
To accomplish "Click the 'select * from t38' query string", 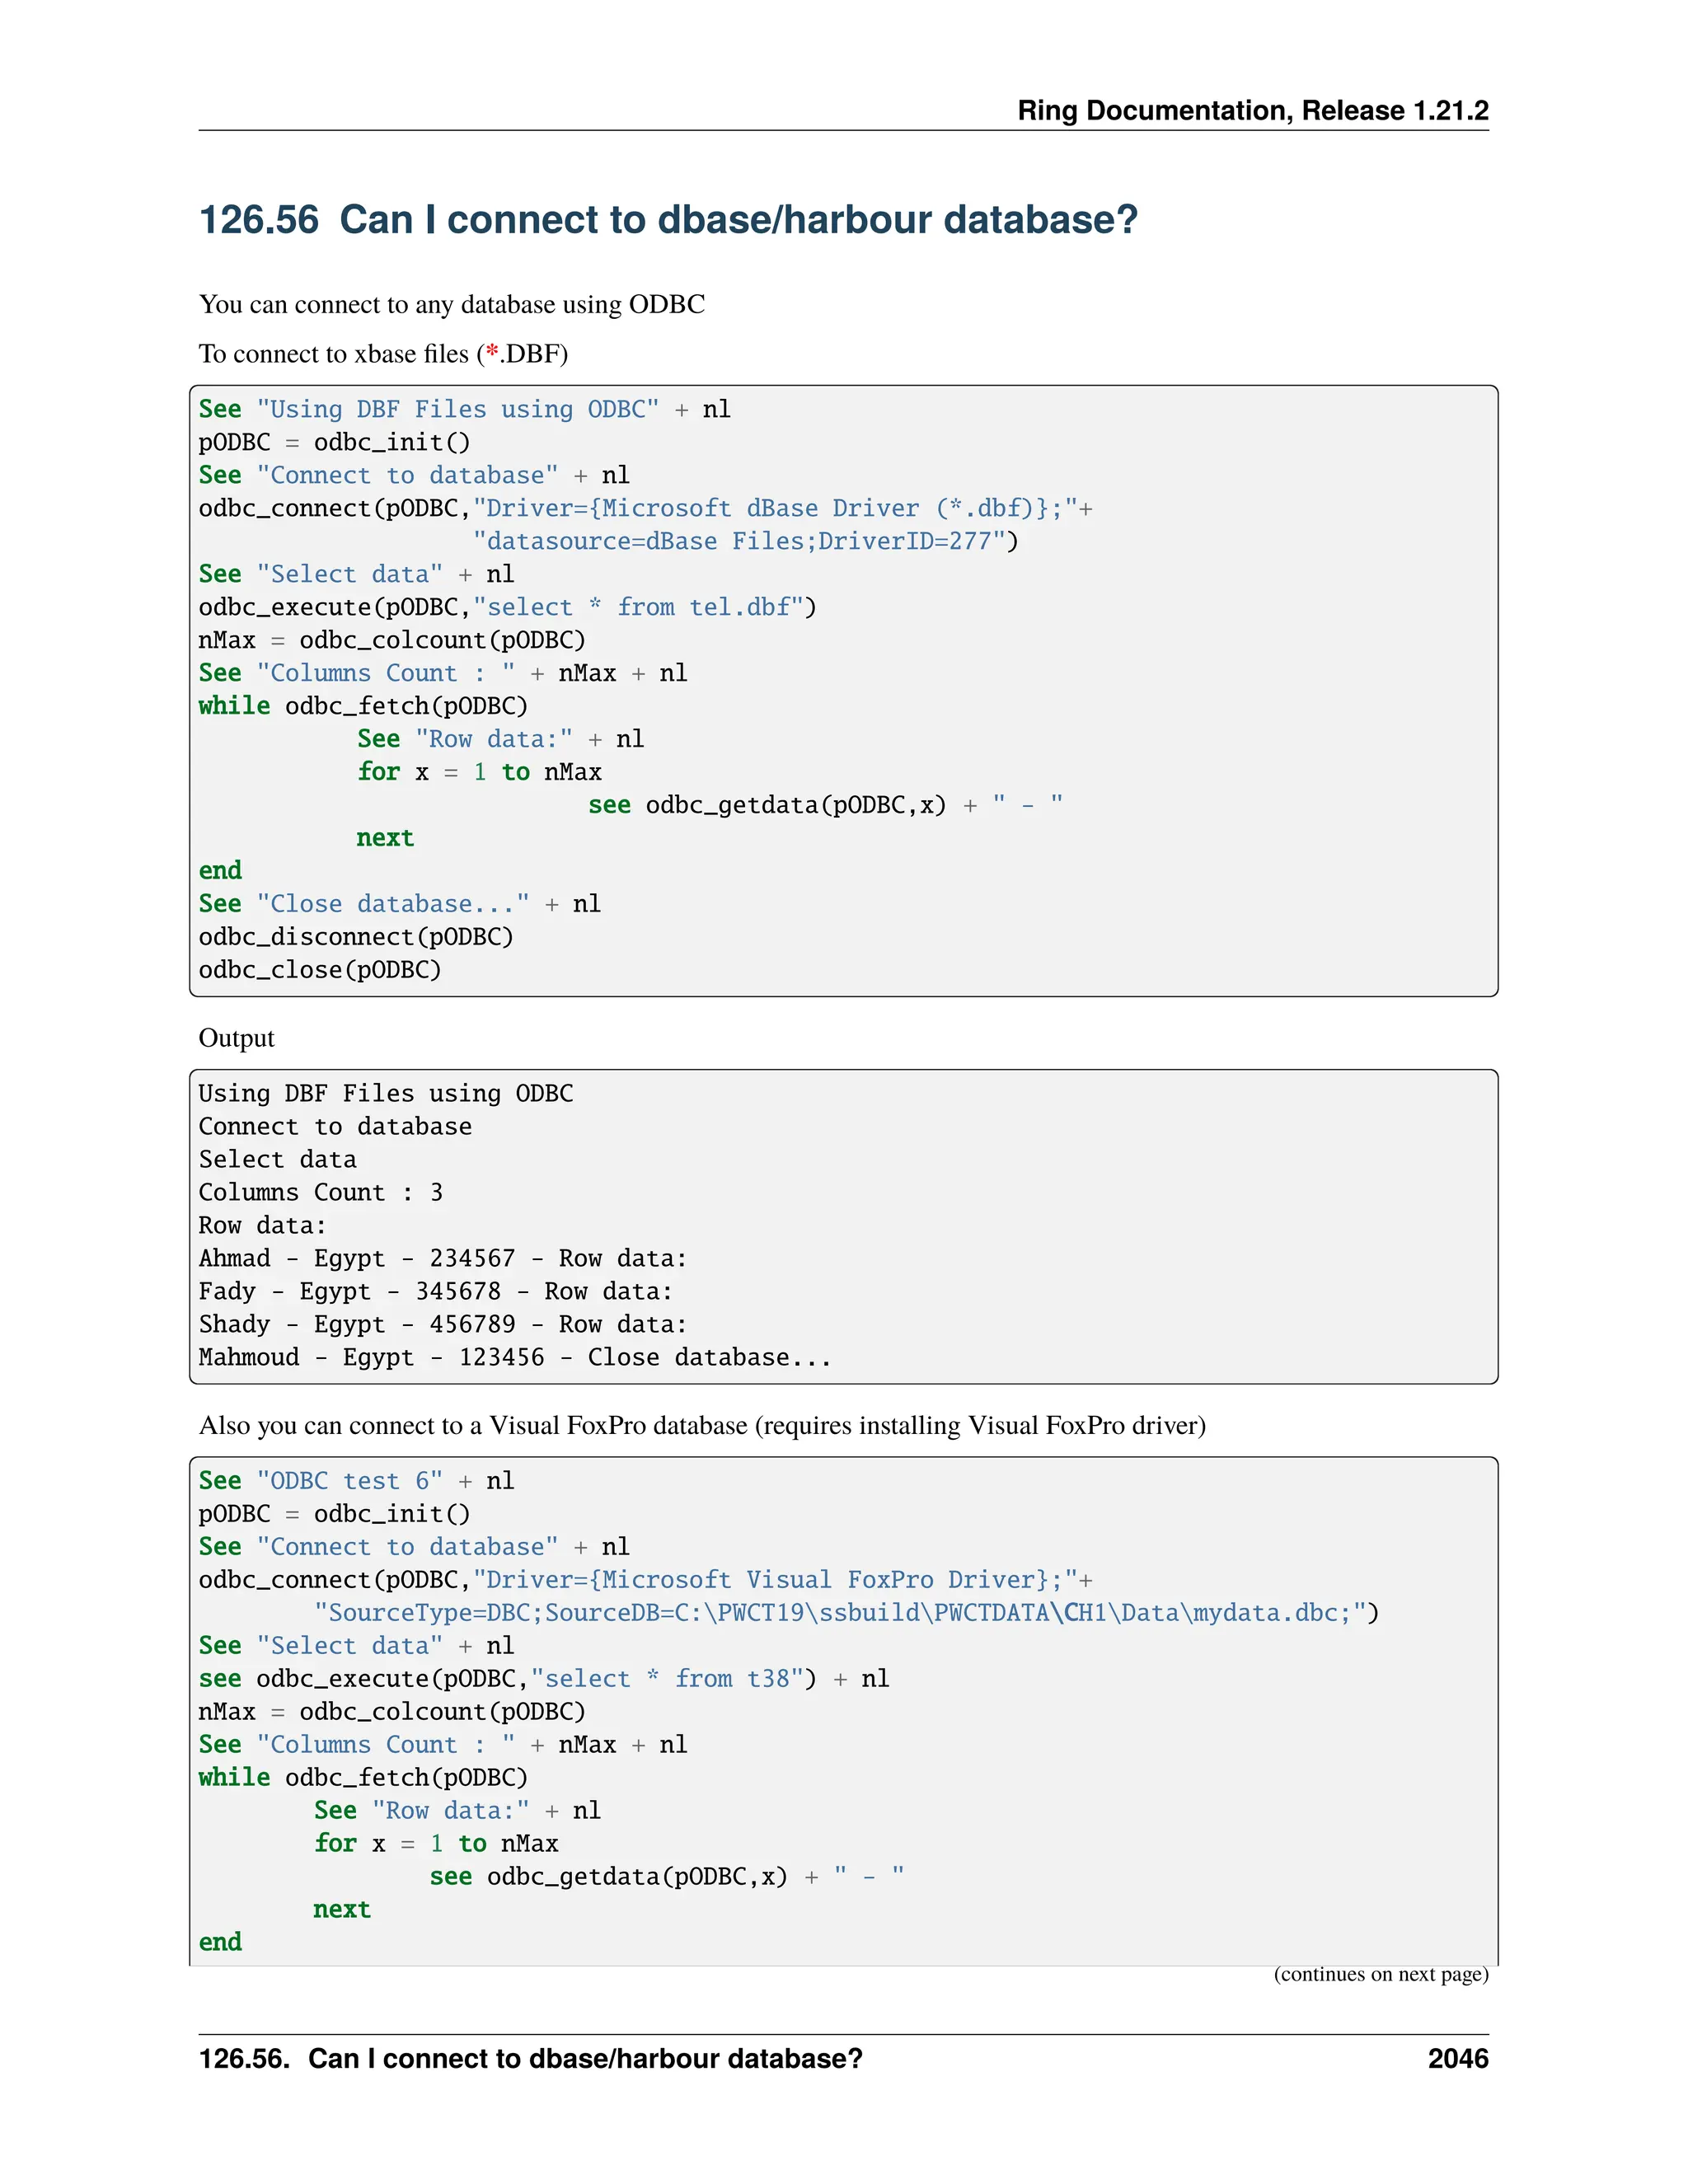I will [667, 1678].
